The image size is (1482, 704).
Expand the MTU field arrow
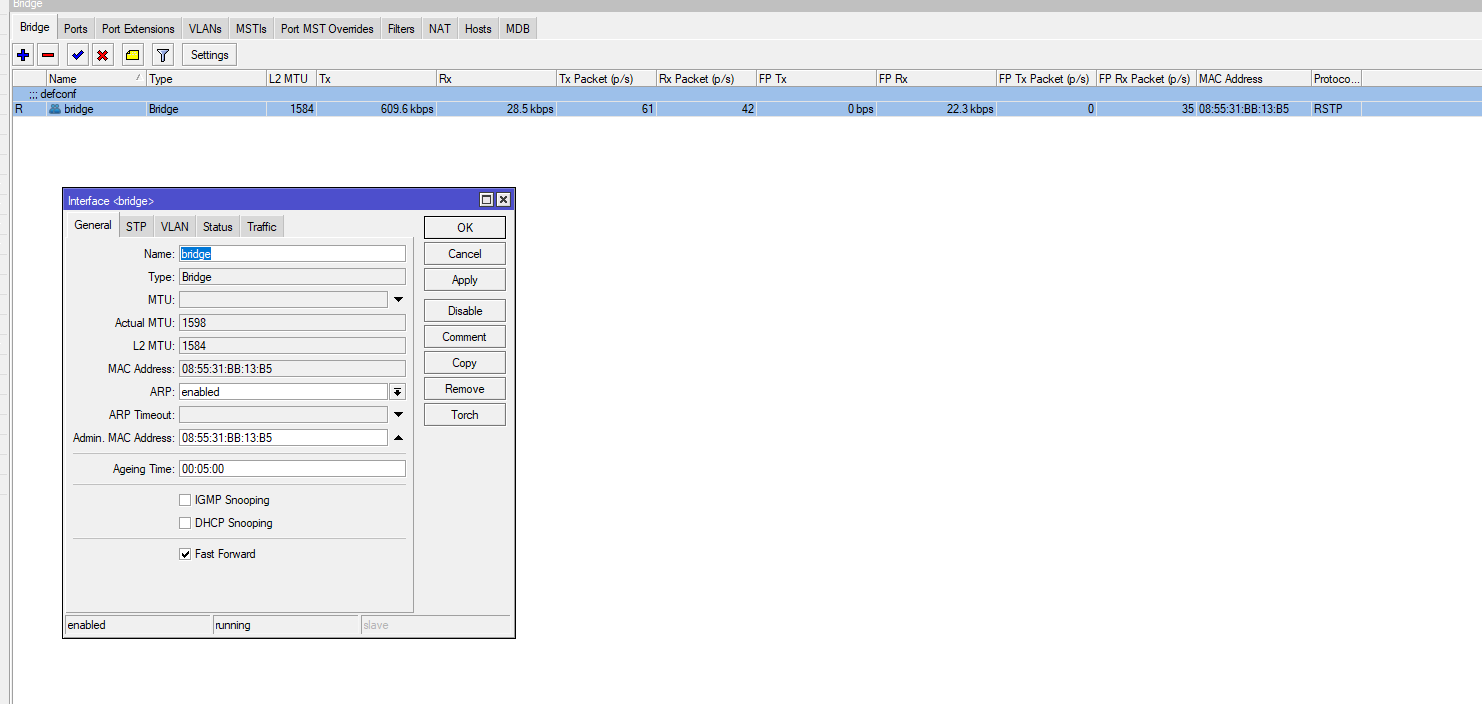click(x=397, y=300)
